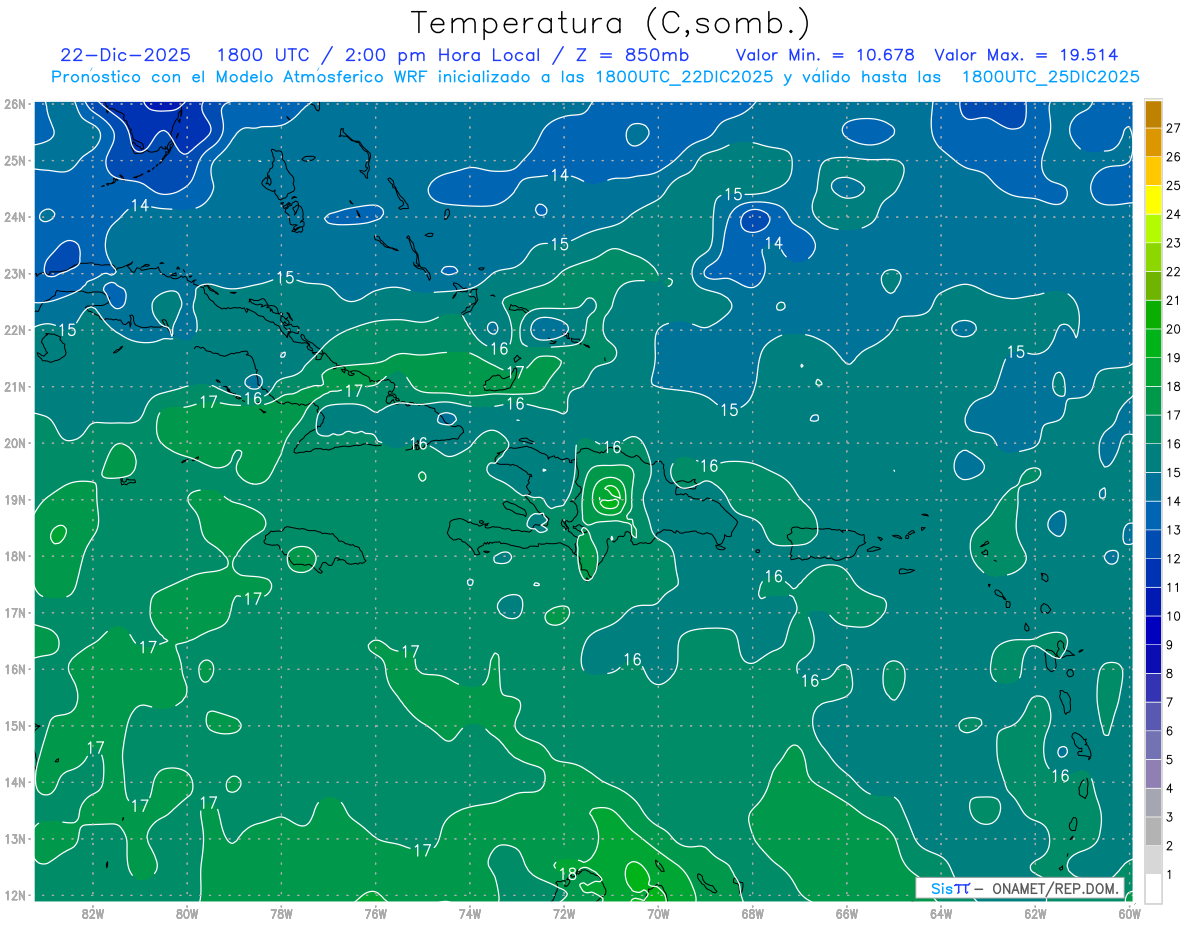Click color scale label "10"

1174,616
